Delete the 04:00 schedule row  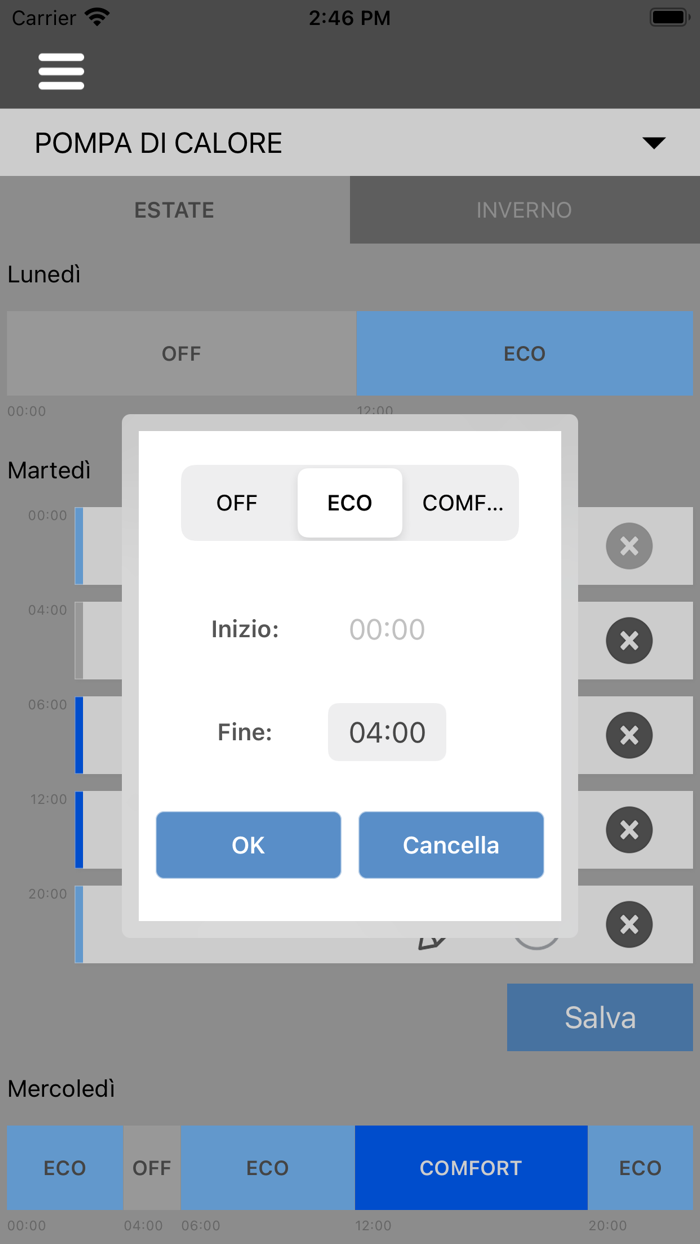(x=629, y=641)
